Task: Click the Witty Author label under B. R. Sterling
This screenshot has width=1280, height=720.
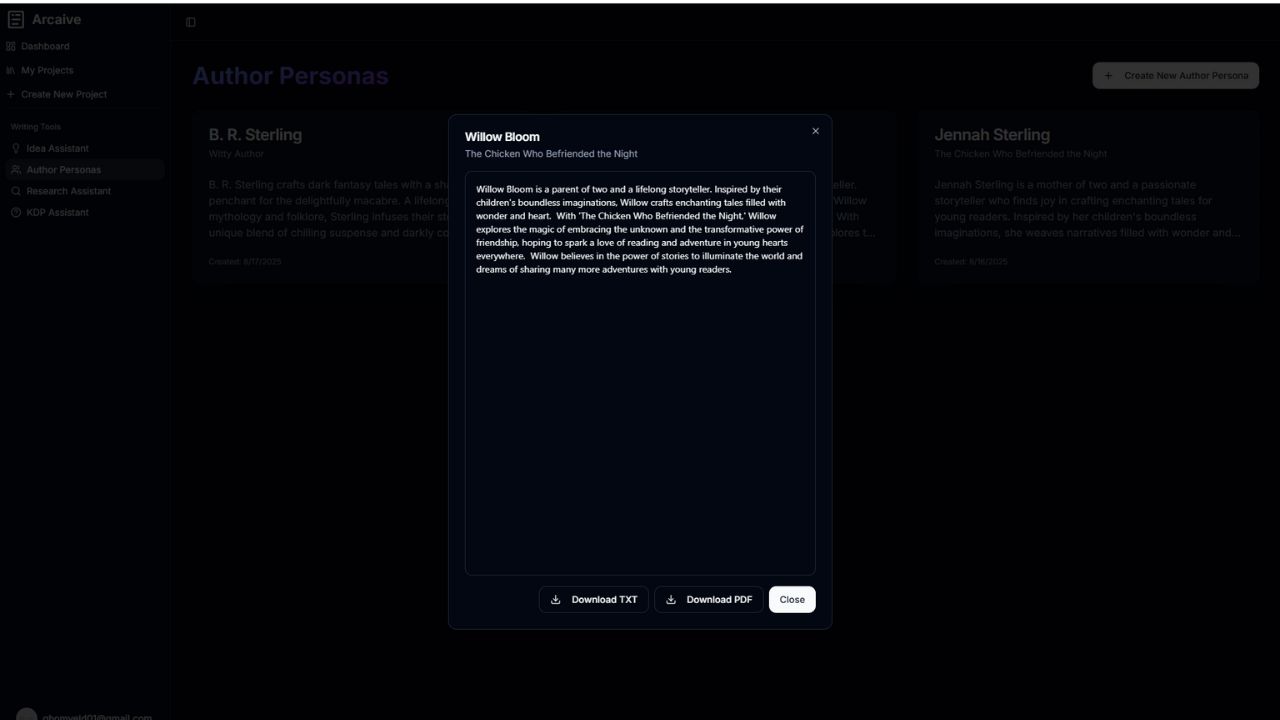Action: tap(236, 154)
